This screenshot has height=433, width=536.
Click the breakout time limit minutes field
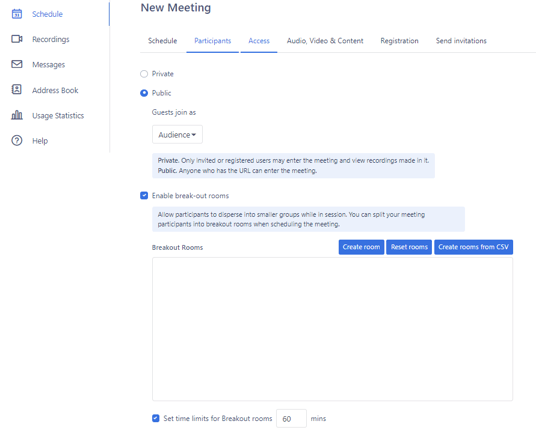tap(291, 418)
